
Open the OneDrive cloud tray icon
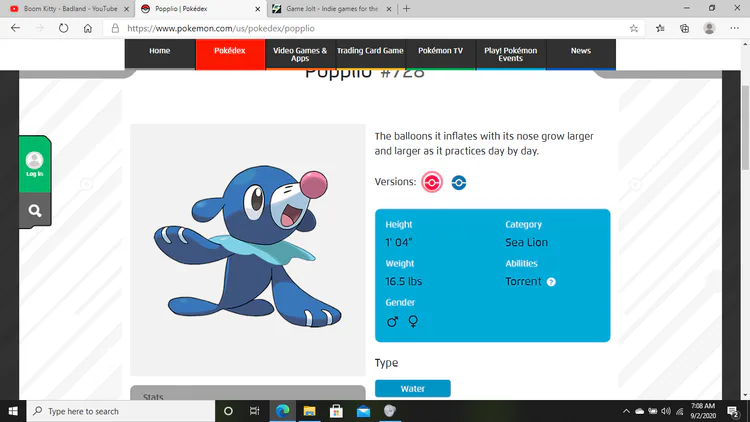point(640,411)
